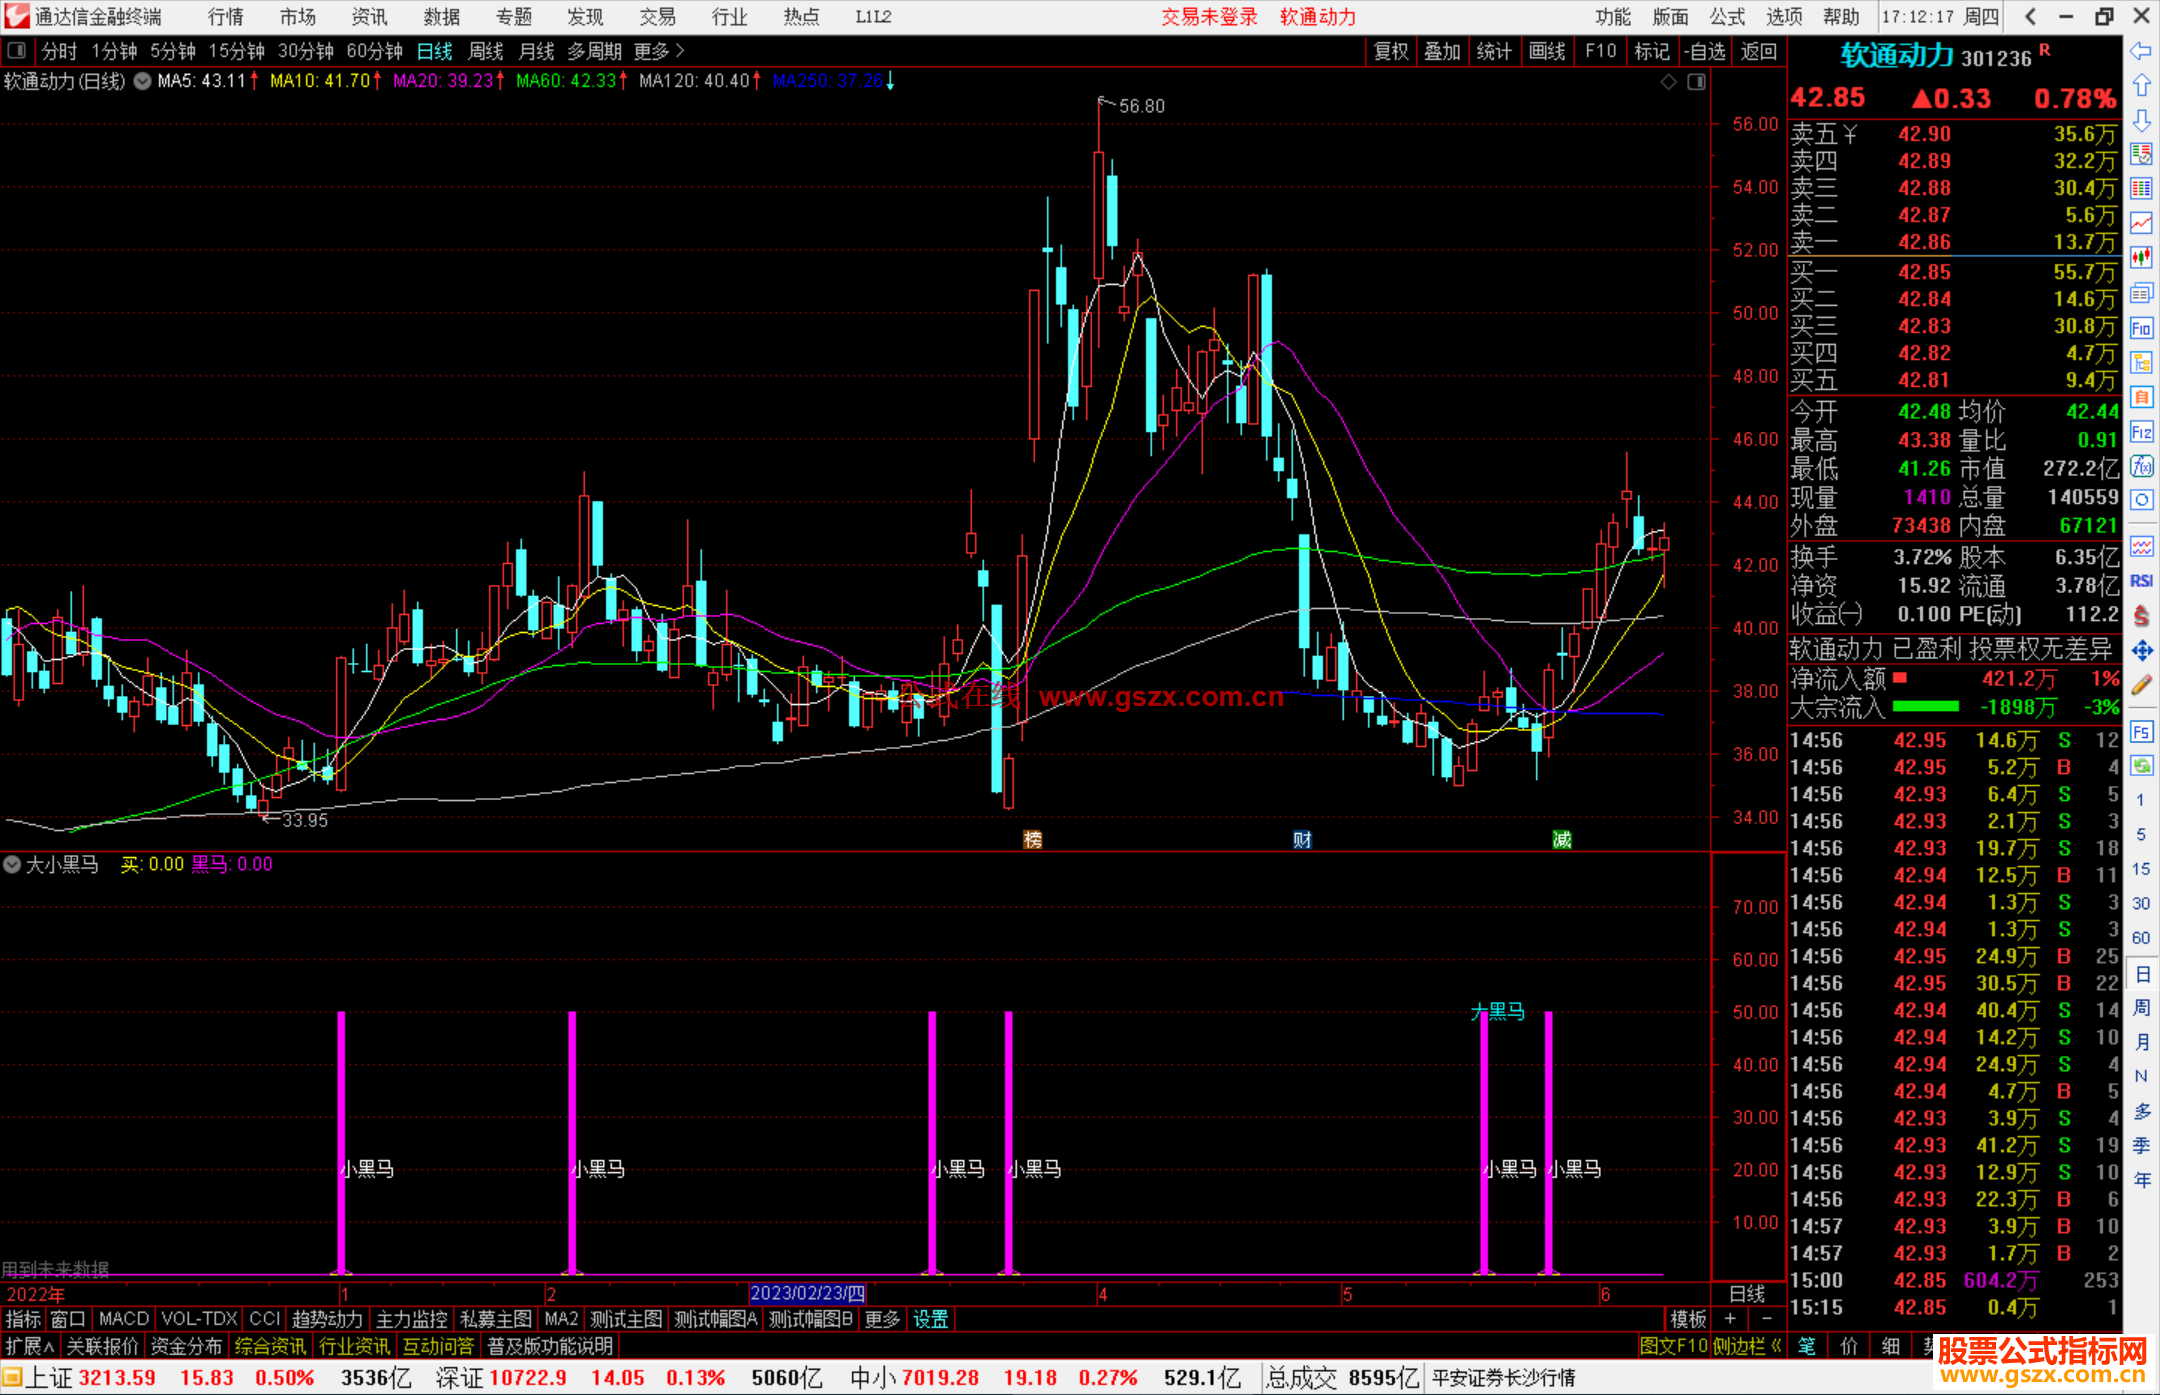The width and height of the screenshot is (2160, 1395).
Task: Click the 2023/02/23 date marker on timeline
Action: (x=807, y=1293)
